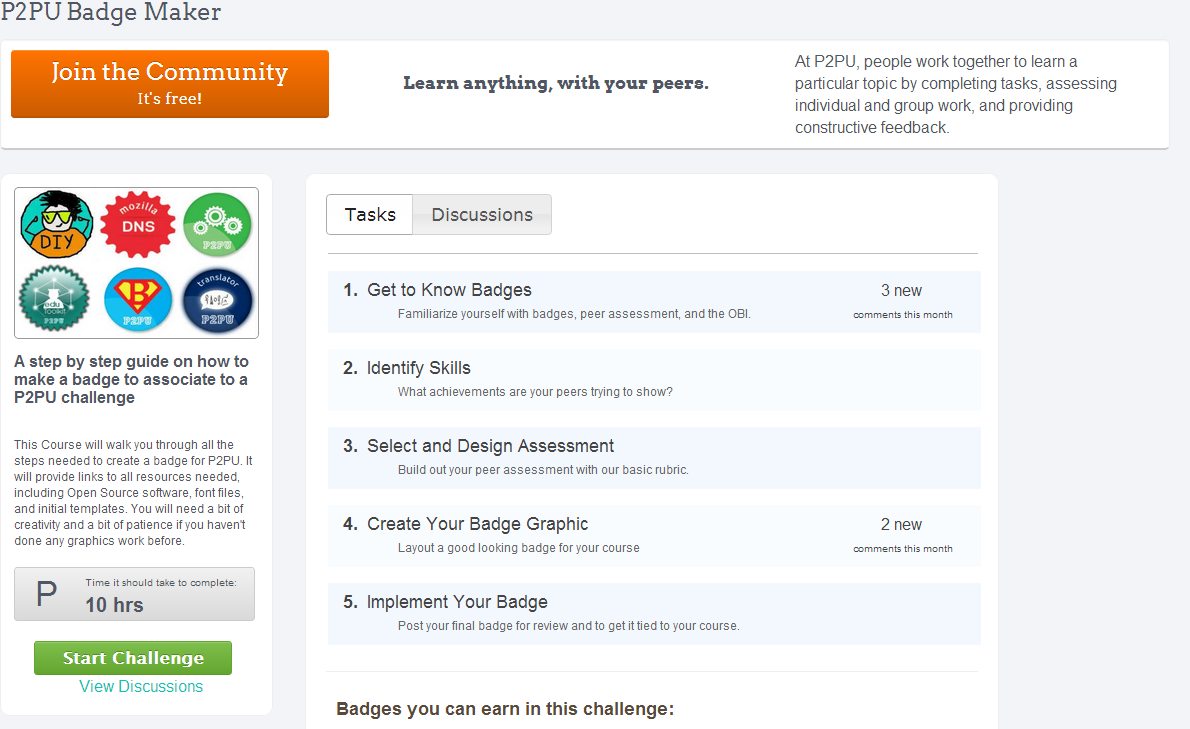Open task 2 Identify Skills
1190x729 pixels.
418,368
